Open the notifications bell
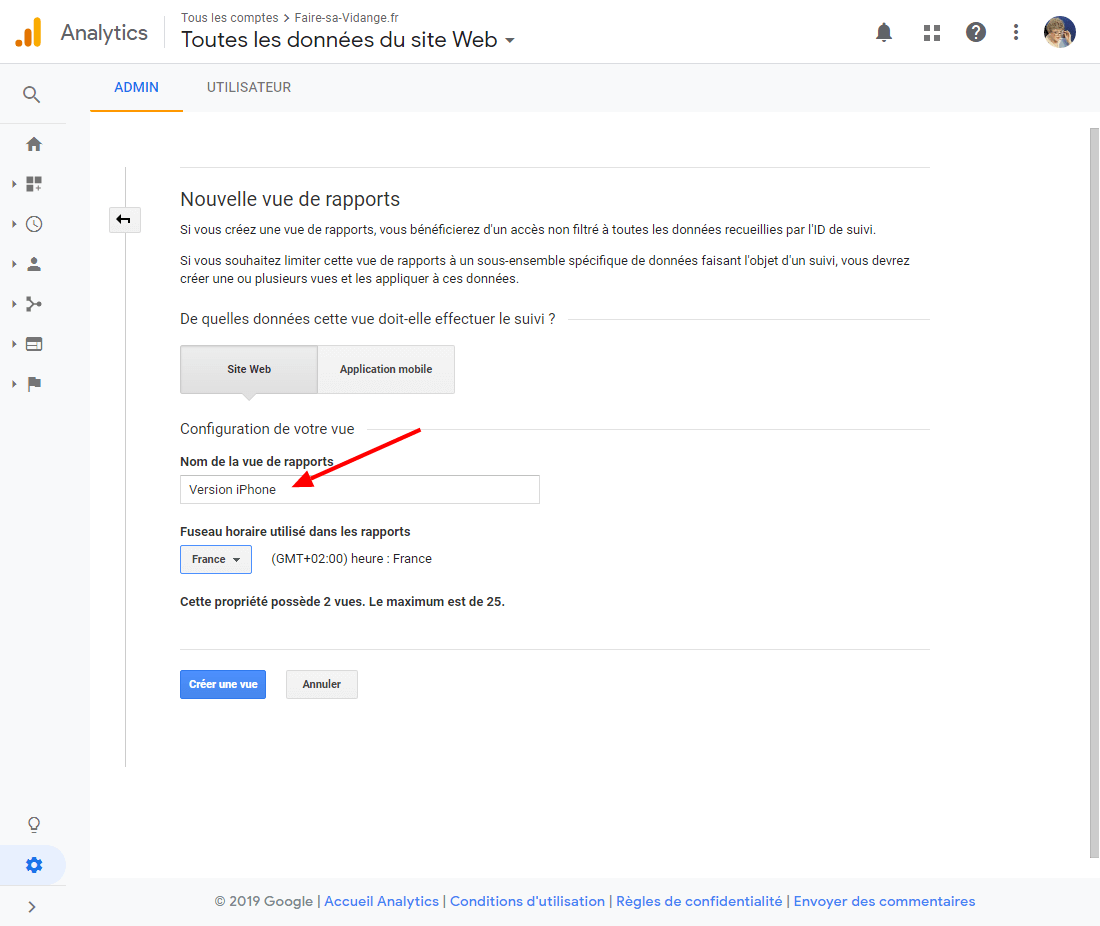Image resolution: width=1100 pixels, height=926 pixels. (884, 32)
